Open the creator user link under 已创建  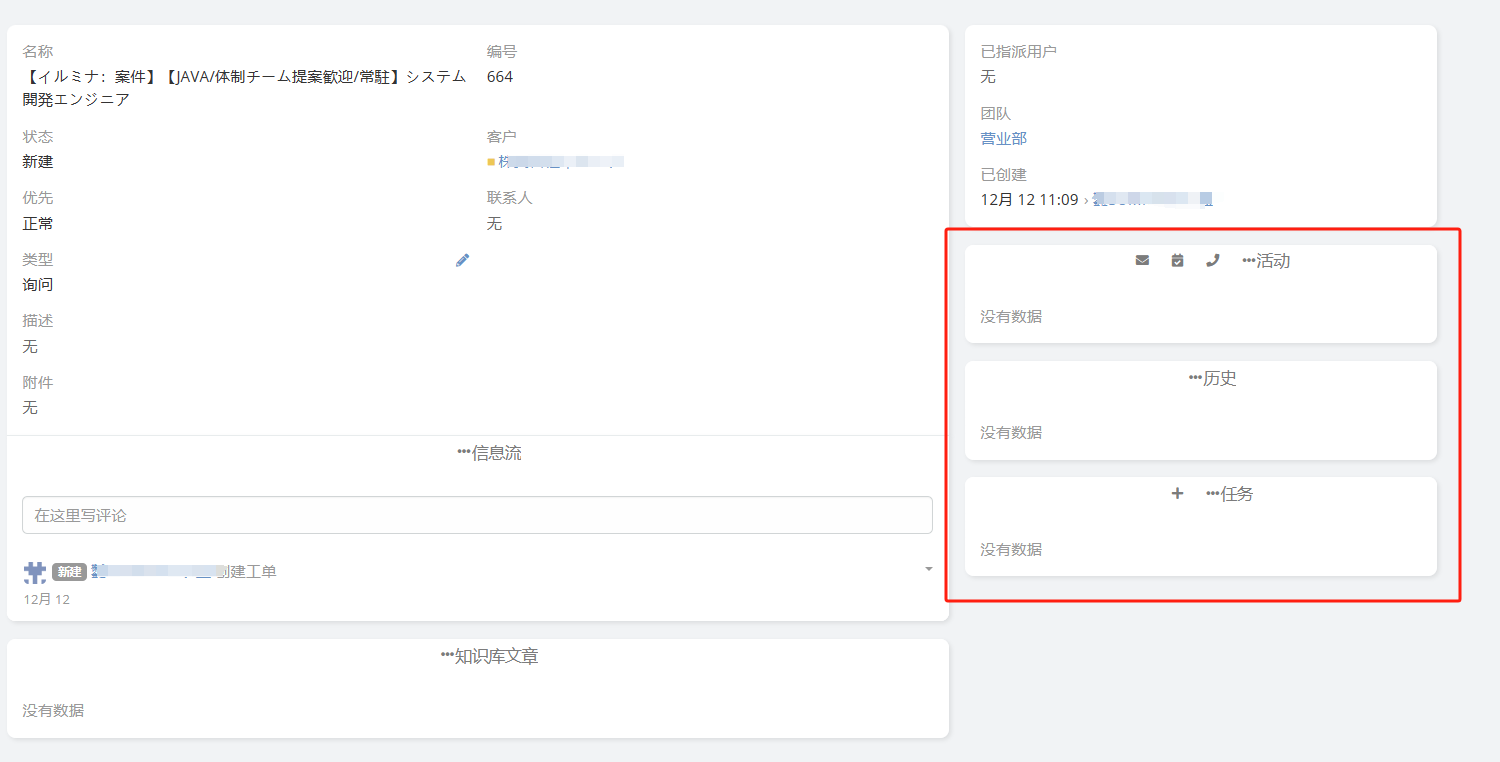point(1151,200)
